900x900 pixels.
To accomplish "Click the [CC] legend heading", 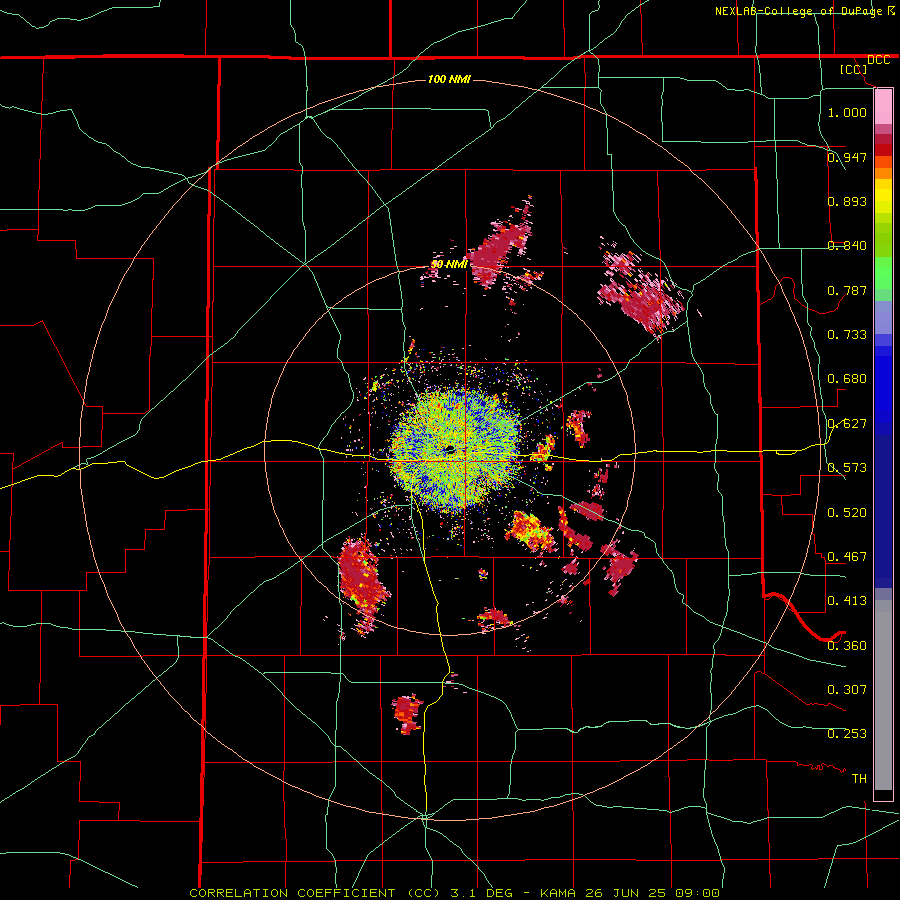I will click(854, 70).
